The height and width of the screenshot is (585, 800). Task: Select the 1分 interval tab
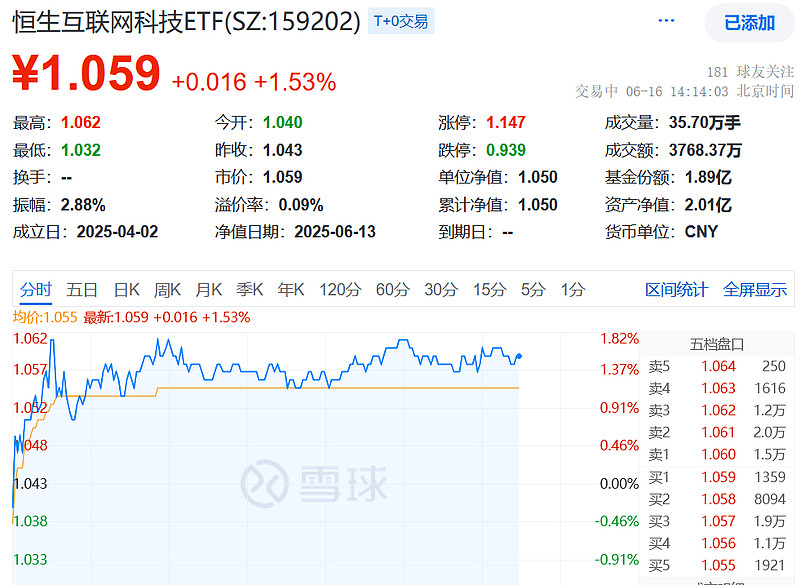click(x=573, y=290)
